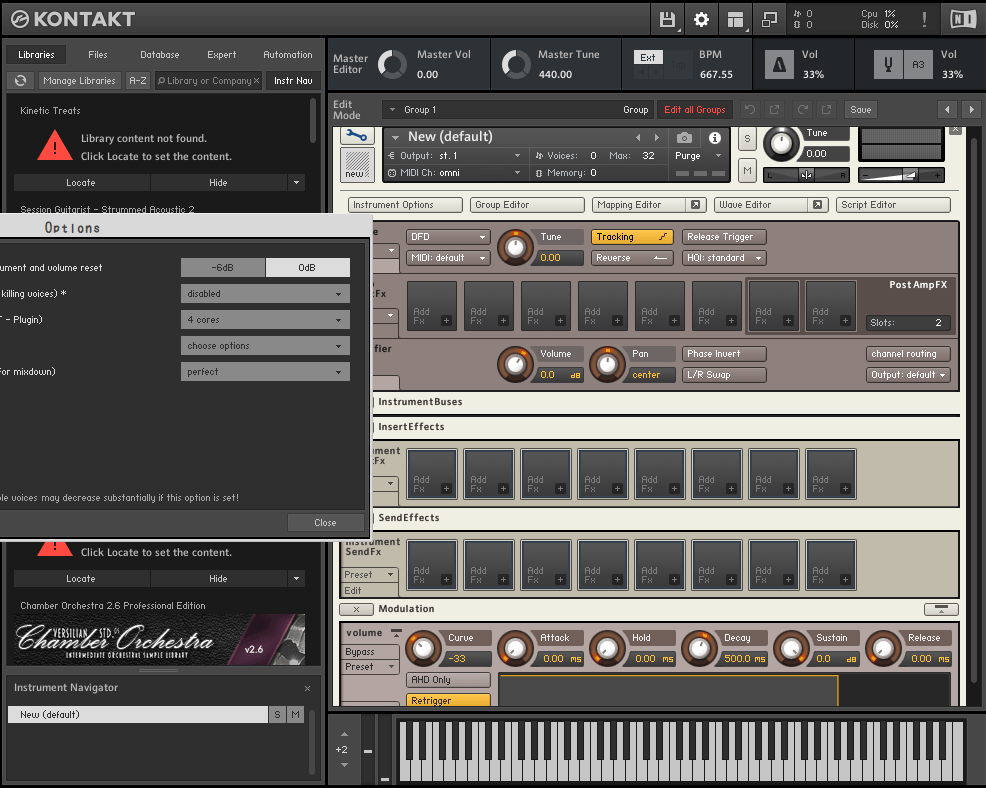Toggle the Tracking button

click(x=632, y=237)
